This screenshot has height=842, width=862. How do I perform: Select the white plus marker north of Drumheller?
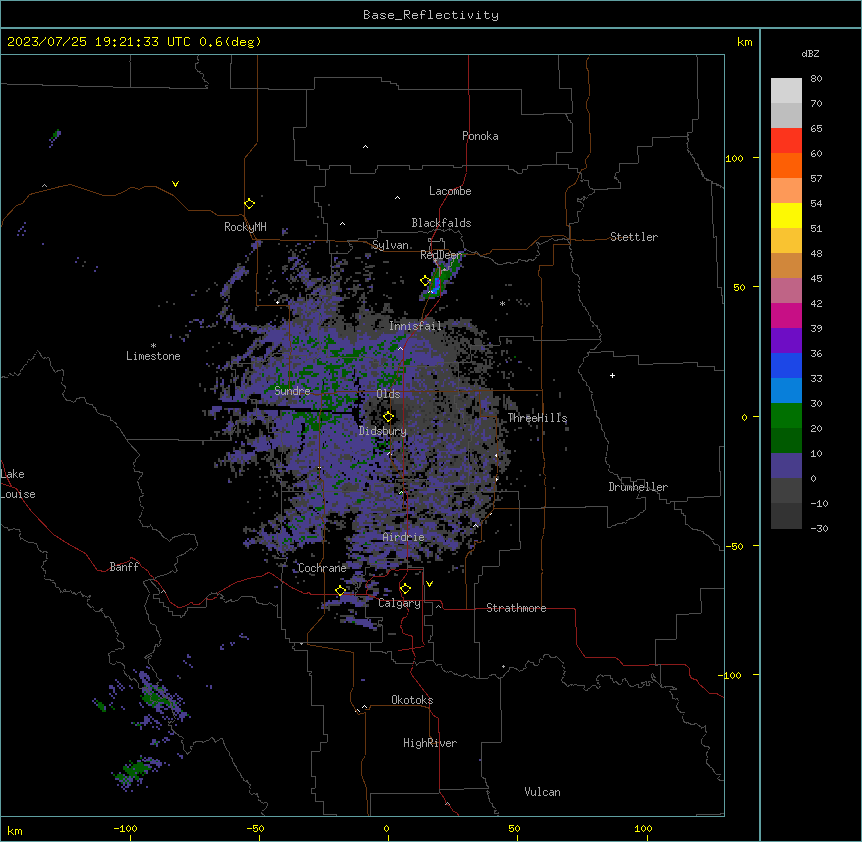pos(612,375)
